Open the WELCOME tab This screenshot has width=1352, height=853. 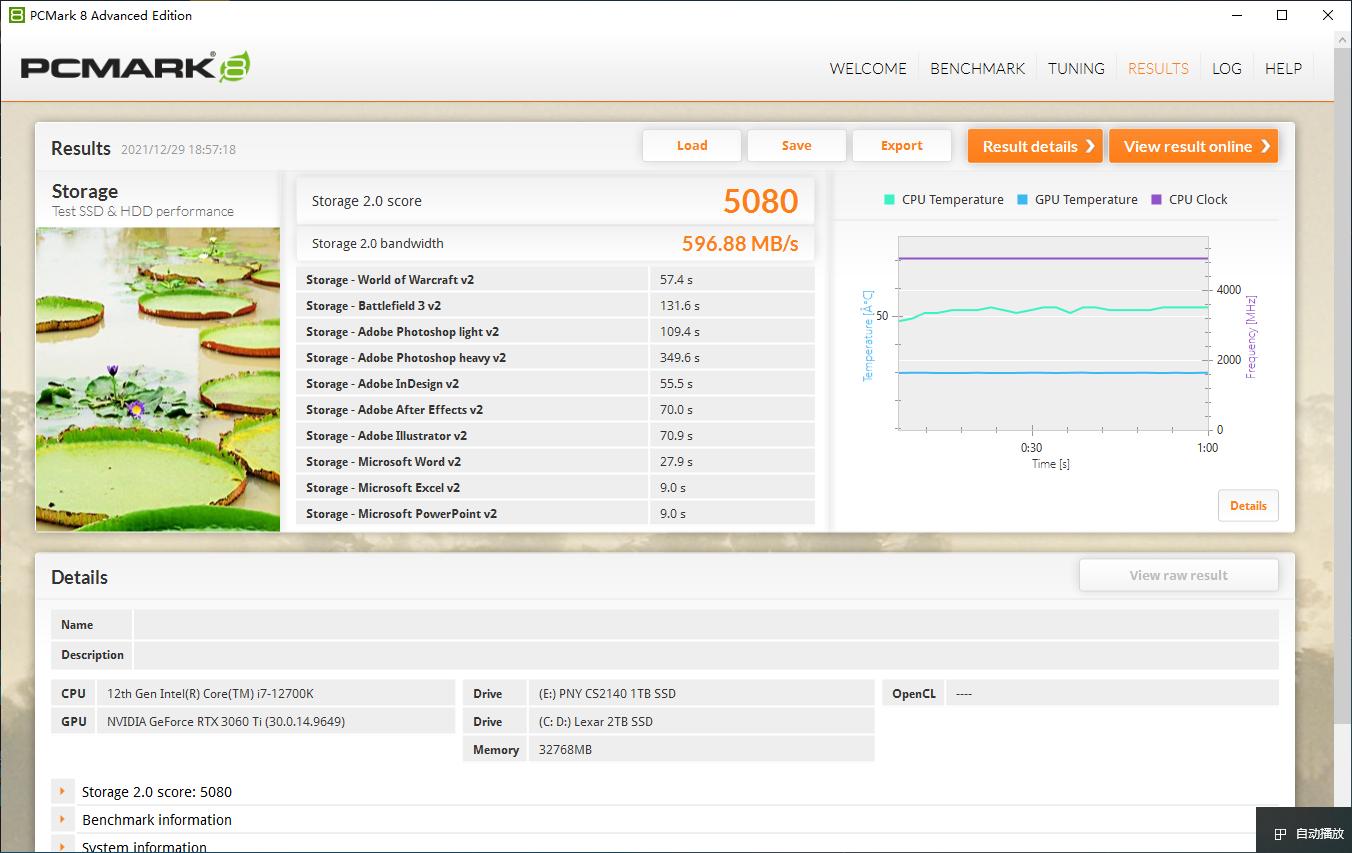[868, 69]
